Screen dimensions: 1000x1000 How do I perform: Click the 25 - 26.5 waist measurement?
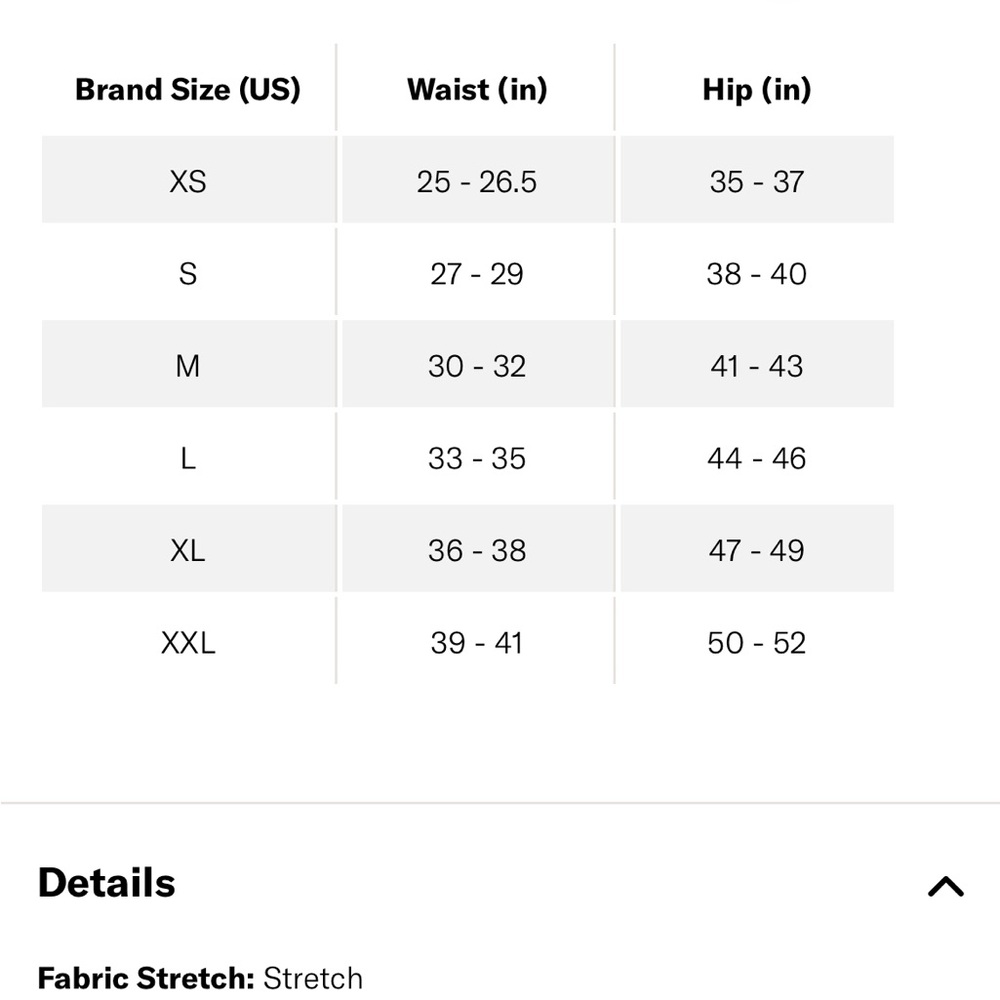[477, 182]
